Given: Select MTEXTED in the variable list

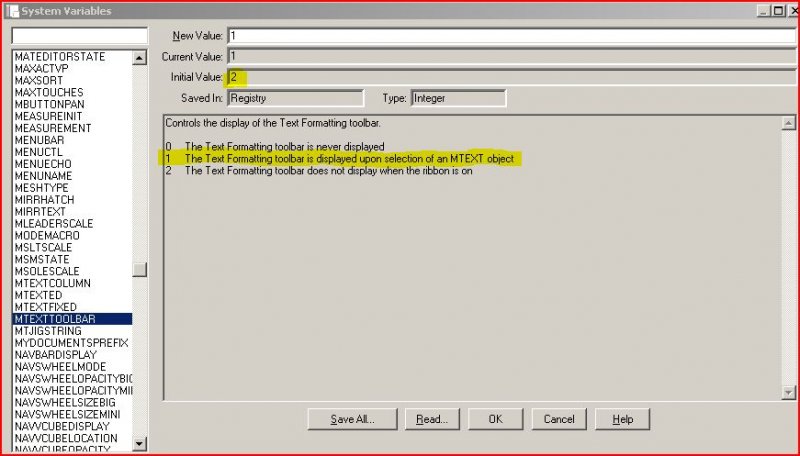Looking at the screenshot, I should [72, 295].
